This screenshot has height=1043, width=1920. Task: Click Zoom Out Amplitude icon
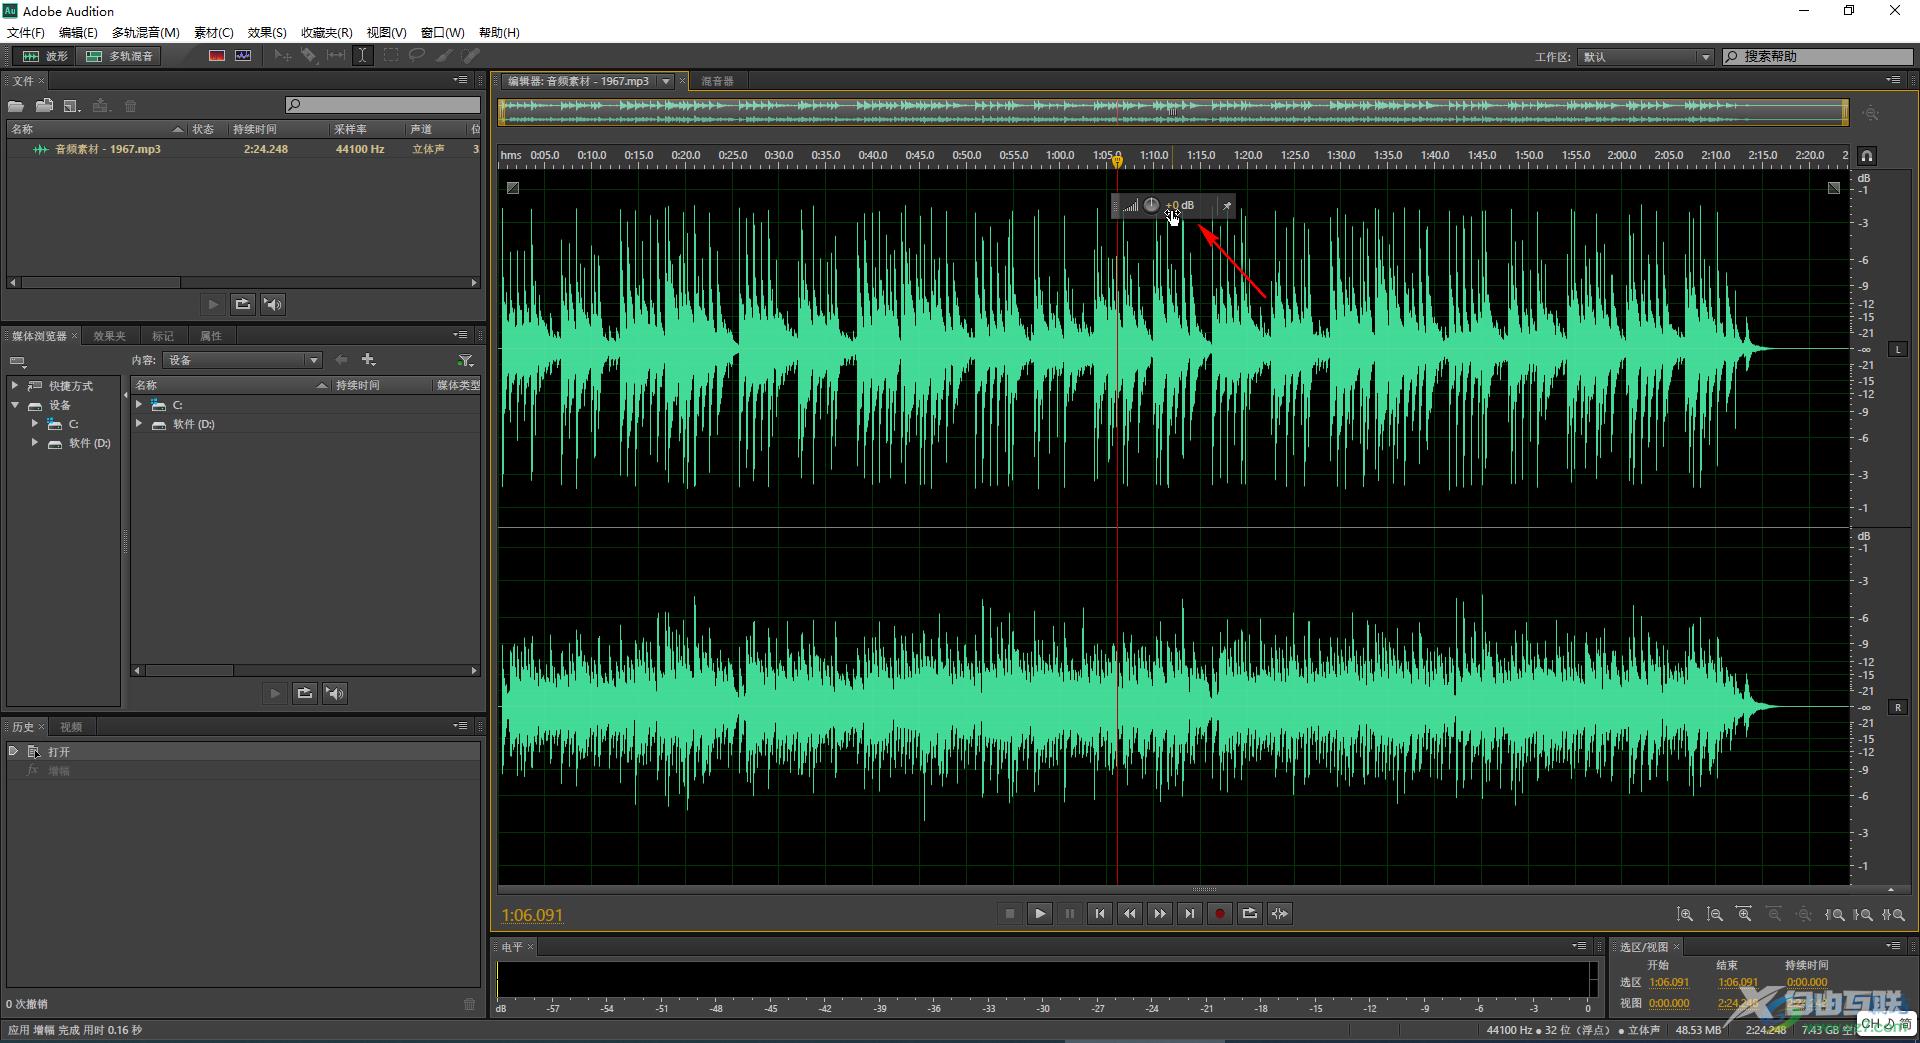click(x=1715, y=914)
